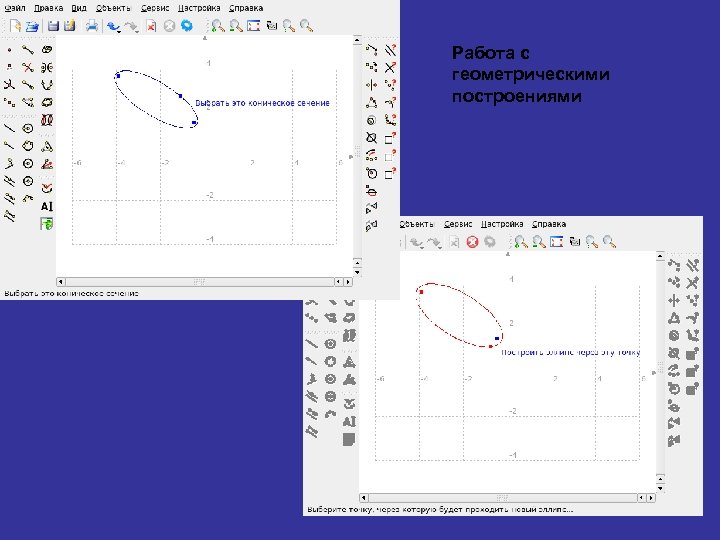This screenshot has width=720, height=540.
Task: Open Сервис menu in the lower window
Action: click(458, 224)
